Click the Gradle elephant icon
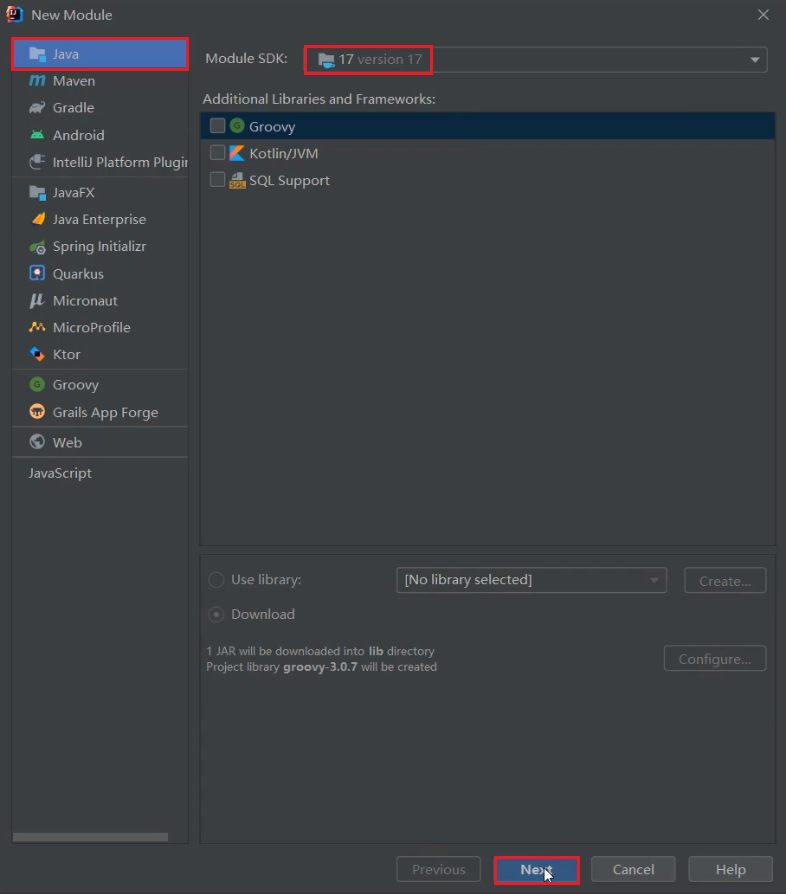Screen dimensions: 786x894 tap(37, 108)
